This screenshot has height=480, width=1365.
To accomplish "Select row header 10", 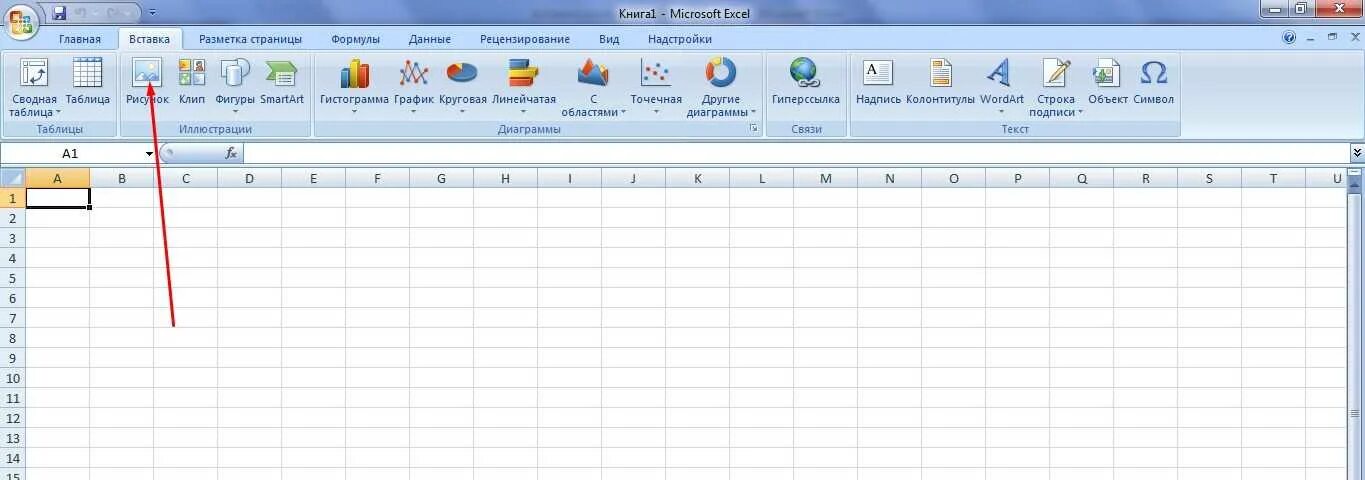I will [x=12, y=378].
